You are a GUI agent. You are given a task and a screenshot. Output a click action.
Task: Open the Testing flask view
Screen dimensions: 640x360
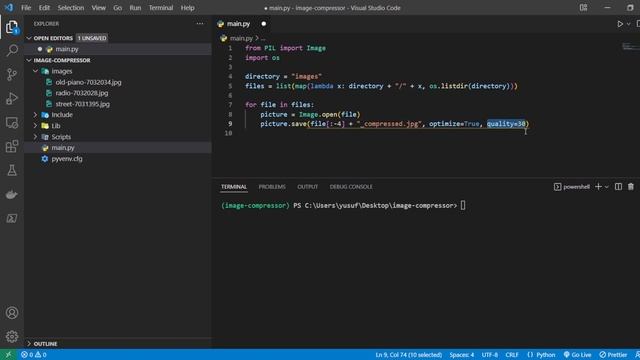(12, 170)
